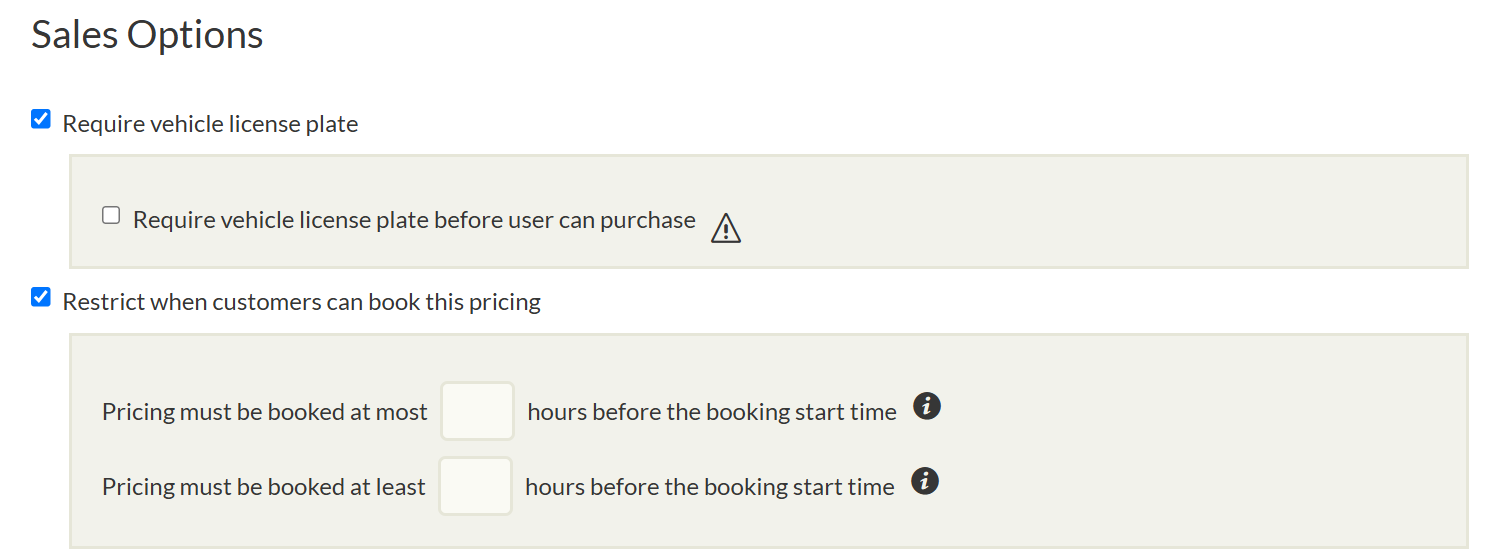Click the text 'Pricing must be booked at most'

click(264, 412)
